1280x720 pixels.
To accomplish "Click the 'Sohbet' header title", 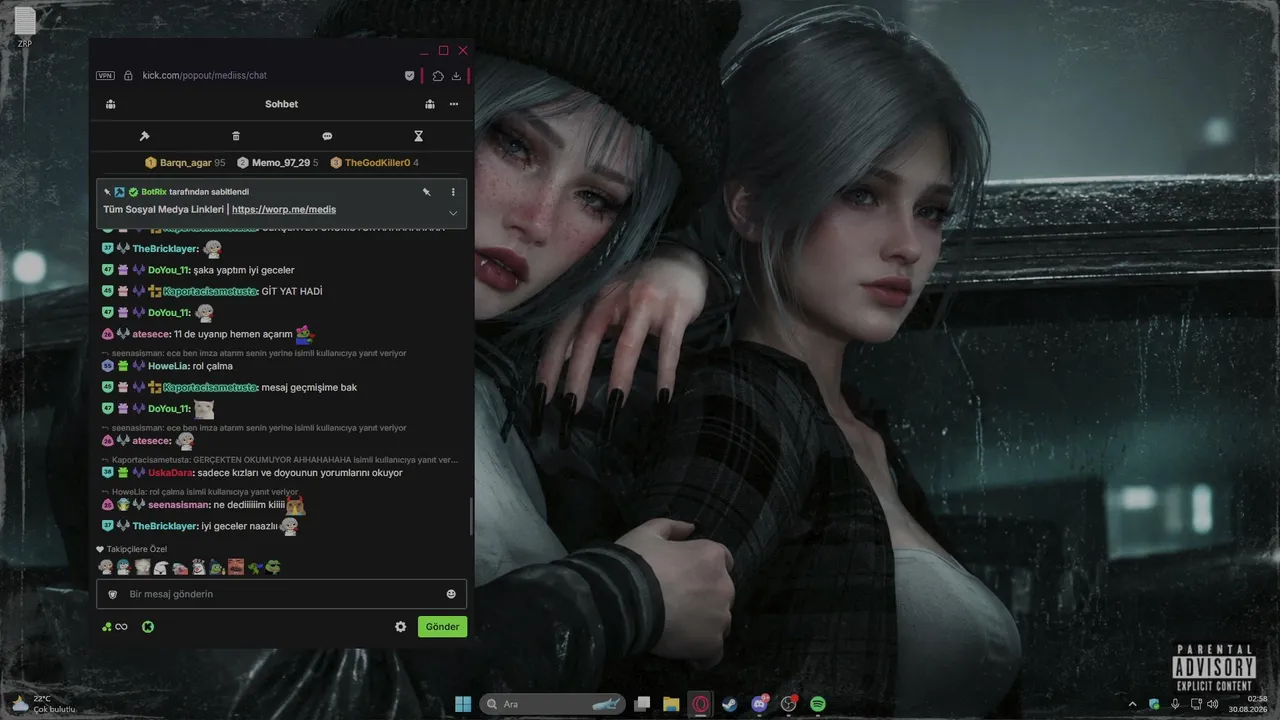I will coord(281,104).
